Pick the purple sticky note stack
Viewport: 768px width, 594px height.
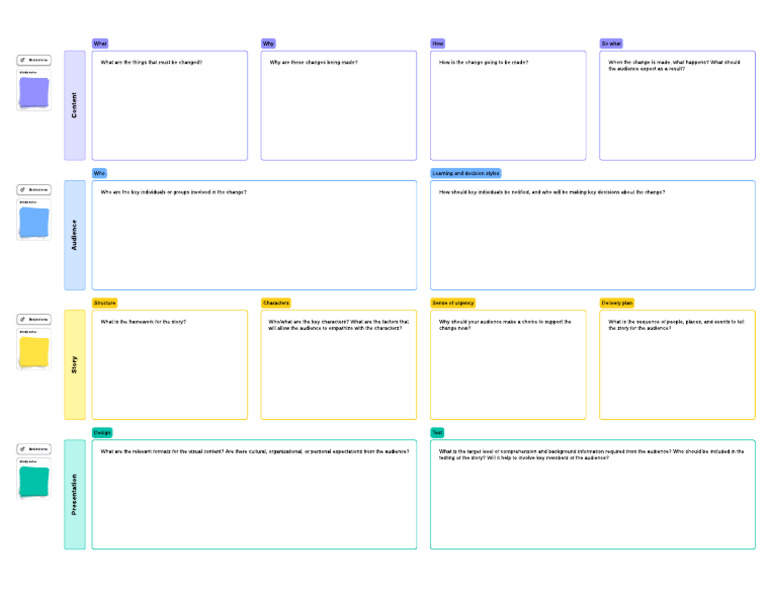pyautogui.click(x=34, y=92)
